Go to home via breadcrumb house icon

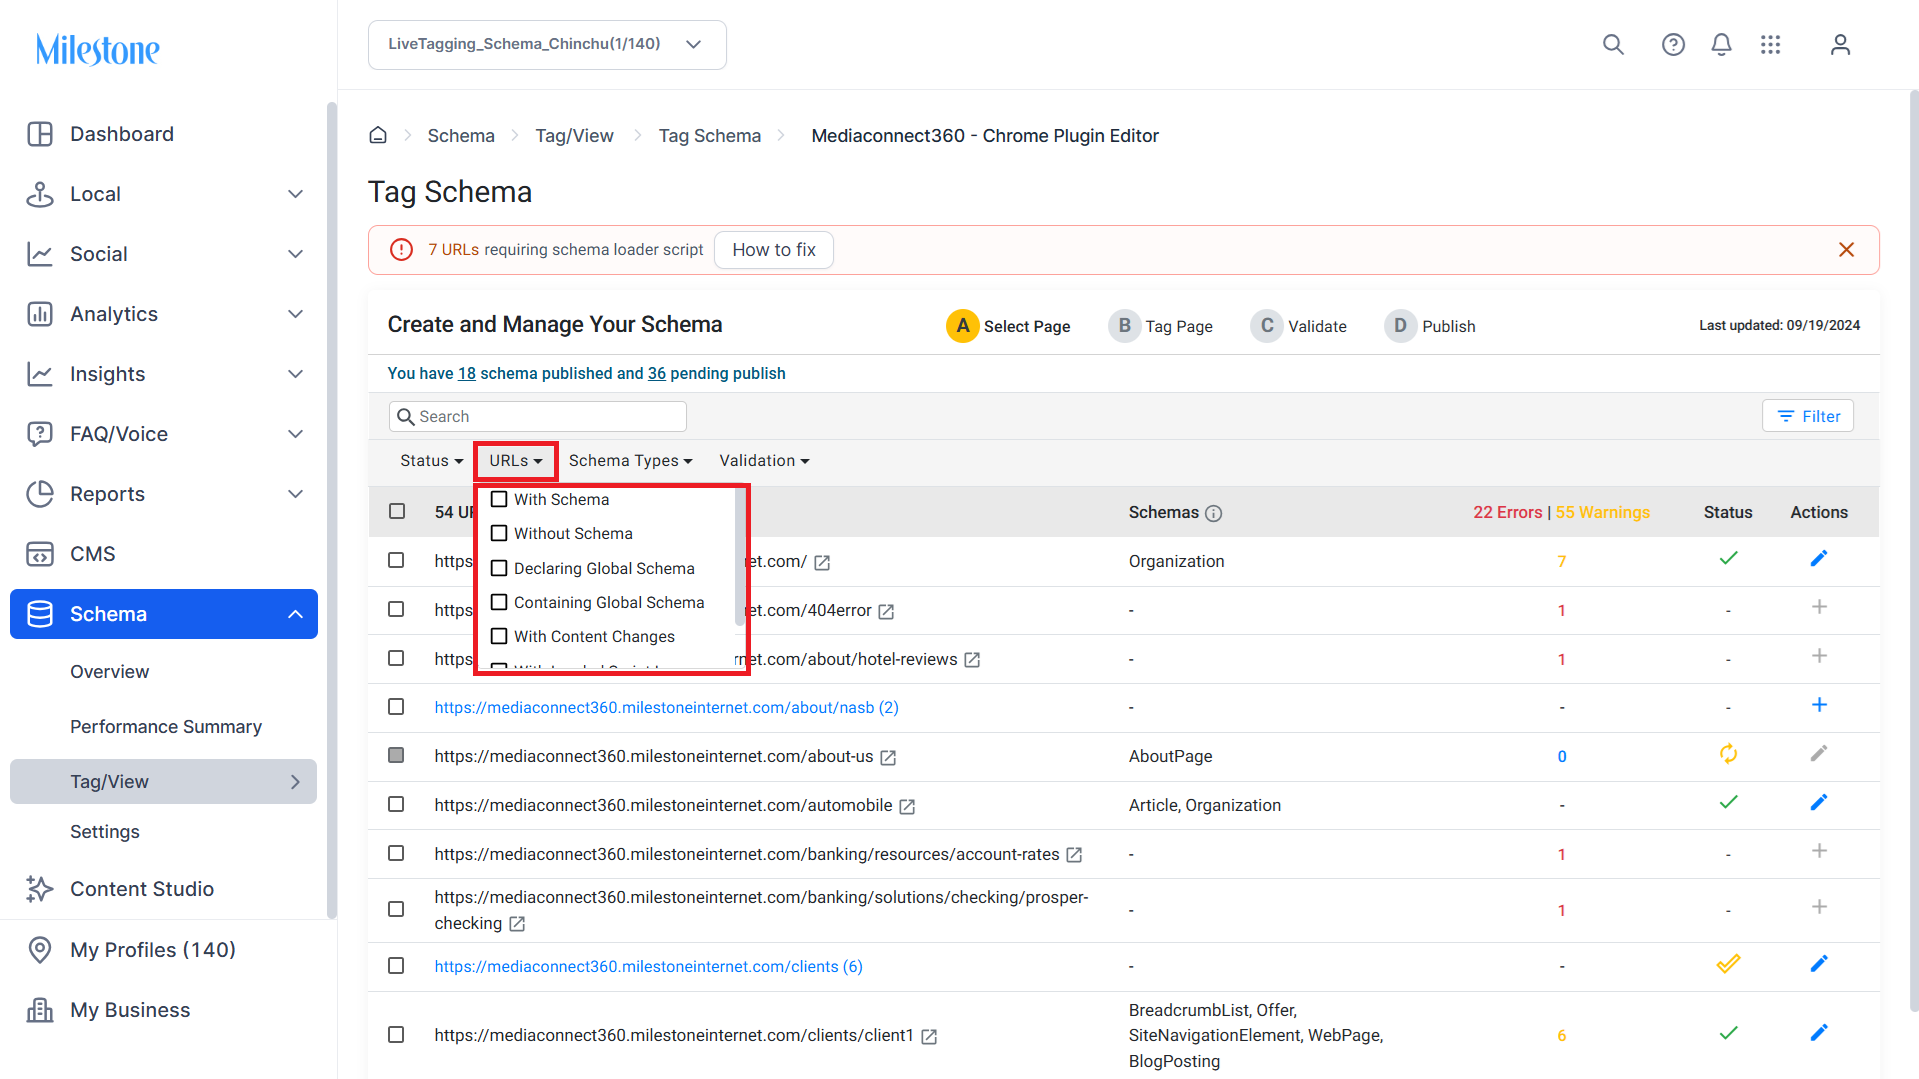click(378, 135)
